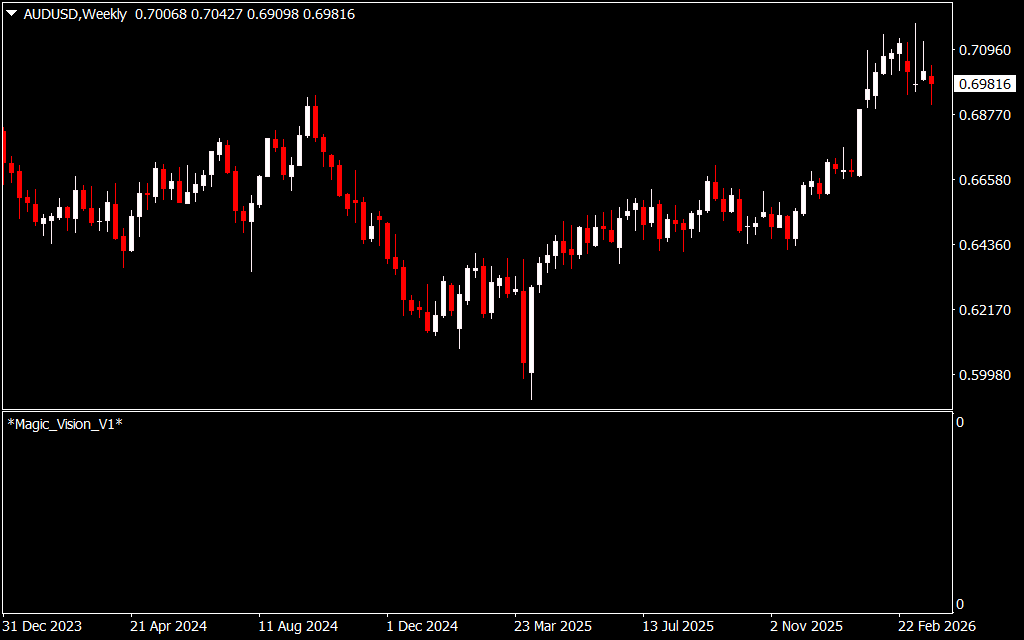Select the AUDUSD,Weekly chart title
The height and width of the screenshot is (640, 1024).
pyautogui.click(x=75, y=14)
